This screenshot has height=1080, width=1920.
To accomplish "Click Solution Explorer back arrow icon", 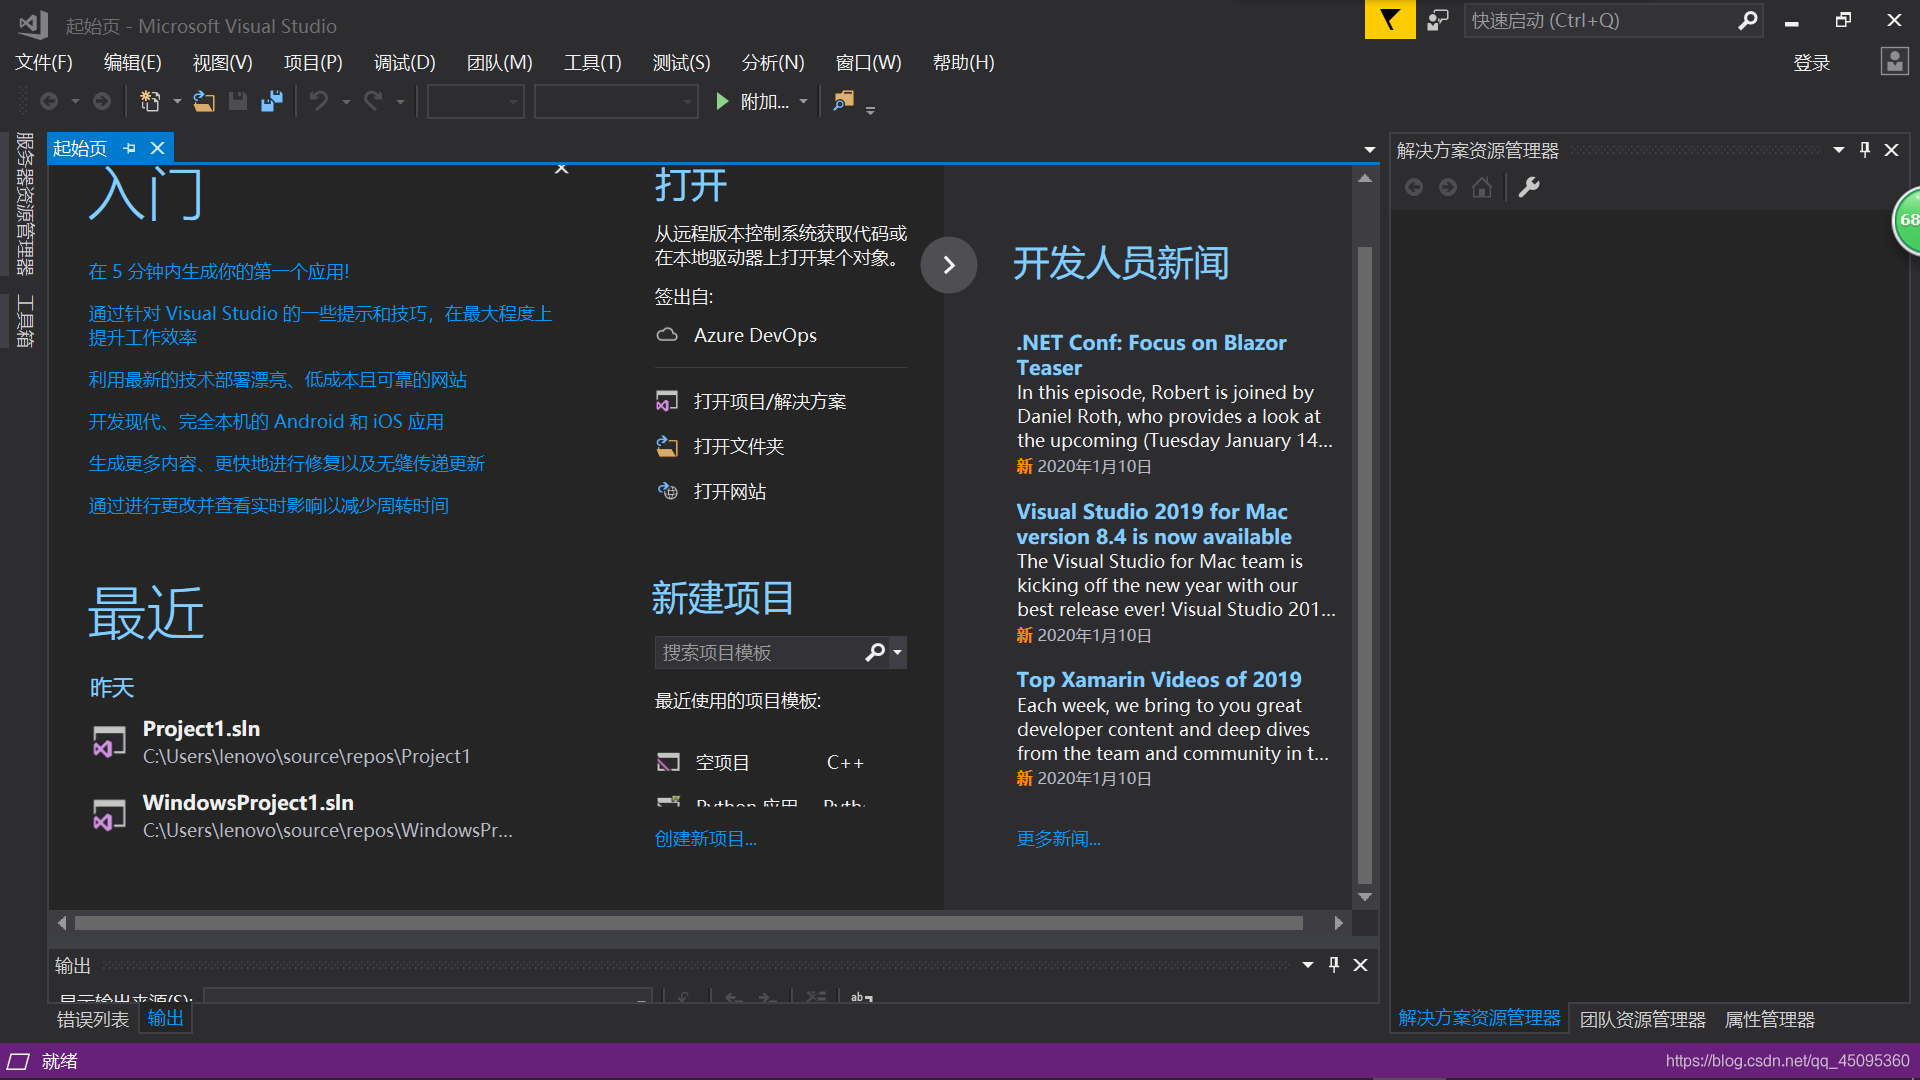I will pos(1414,187).
